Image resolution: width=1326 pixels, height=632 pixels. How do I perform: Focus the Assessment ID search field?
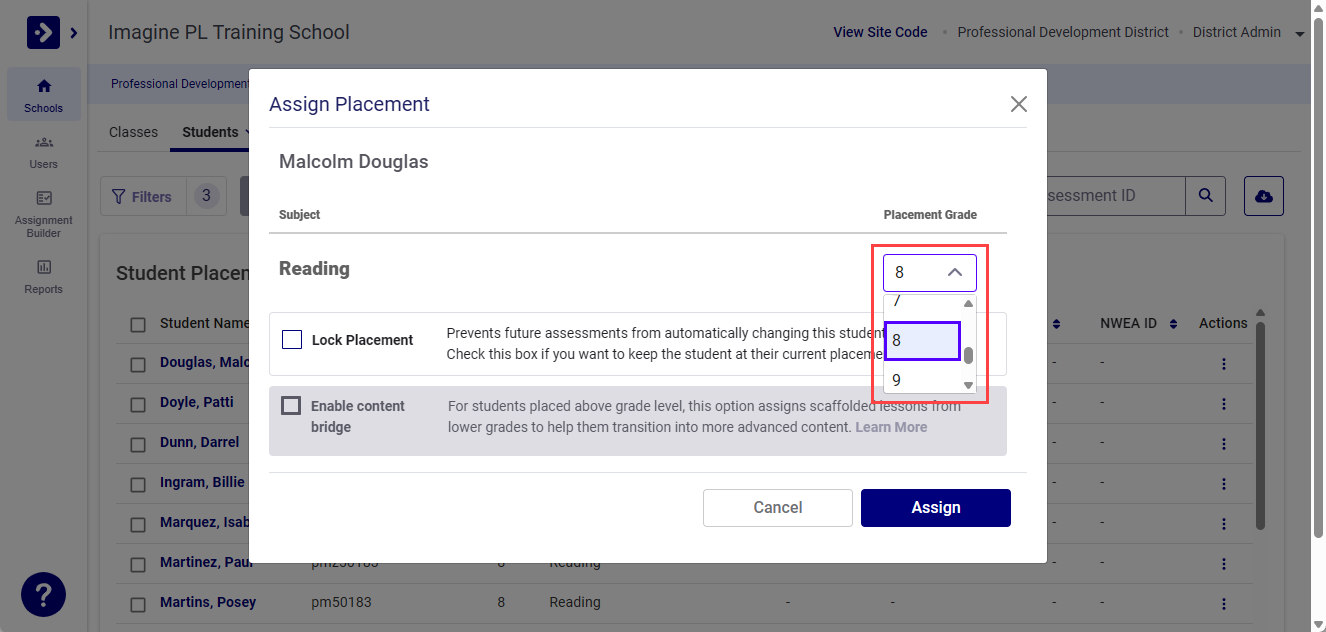[1116, 196]
